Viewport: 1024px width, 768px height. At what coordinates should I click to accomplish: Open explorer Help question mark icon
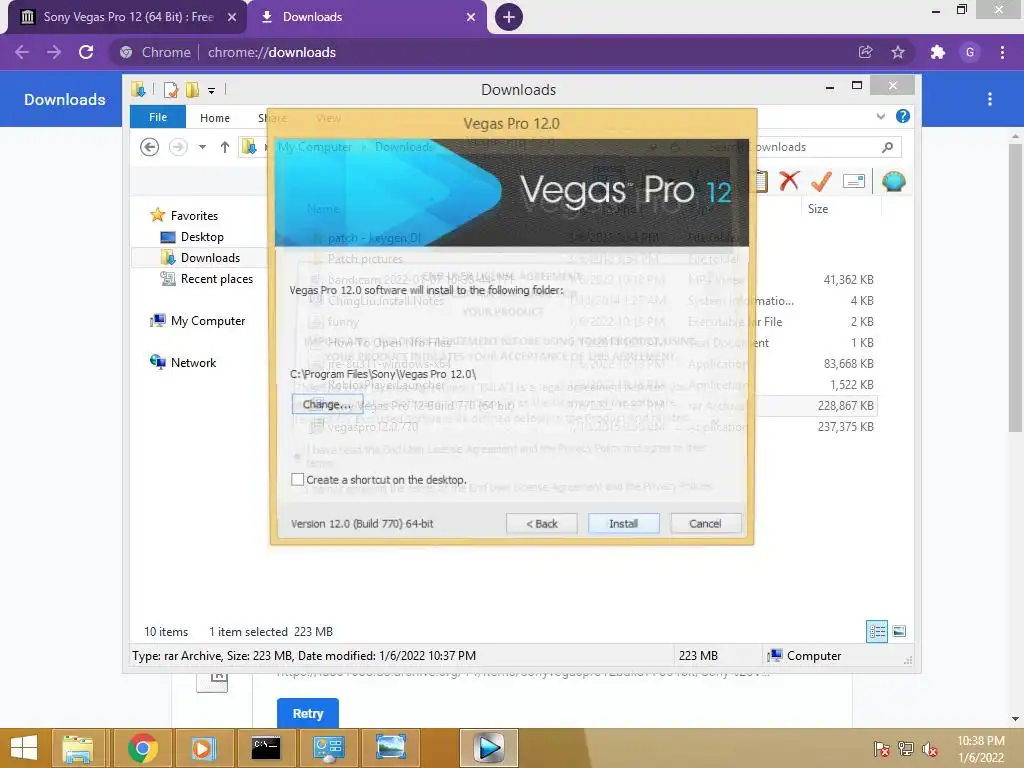point(903,116)
